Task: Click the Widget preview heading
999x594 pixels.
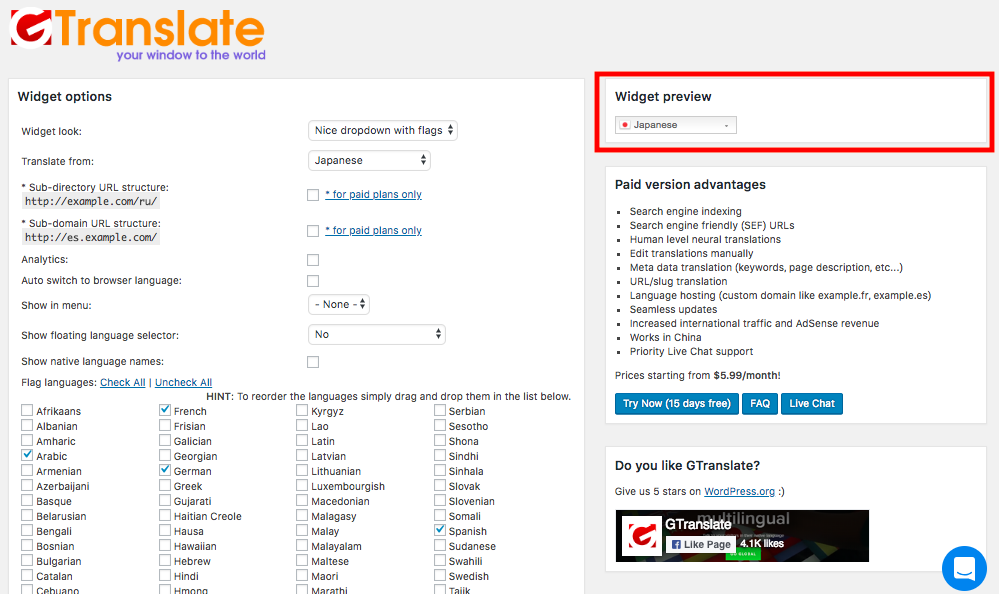Action: [663, 96]
